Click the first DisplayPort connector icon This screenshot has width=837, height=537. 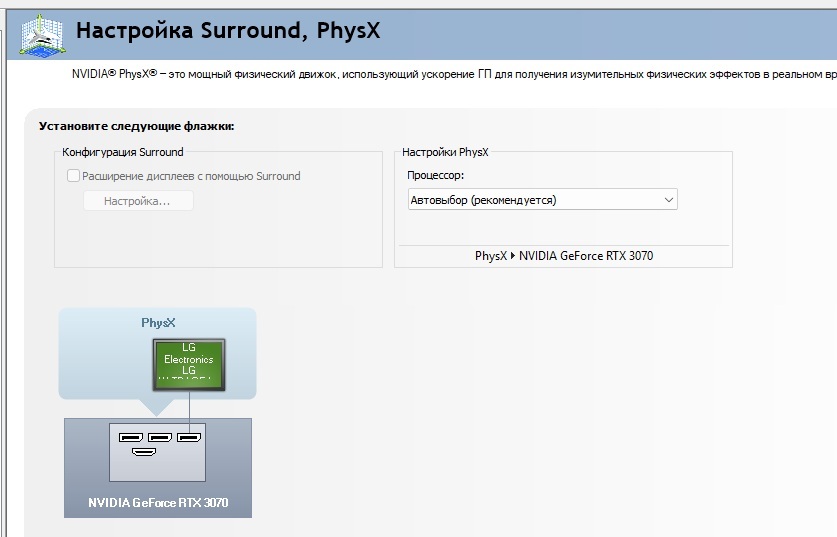131,438
